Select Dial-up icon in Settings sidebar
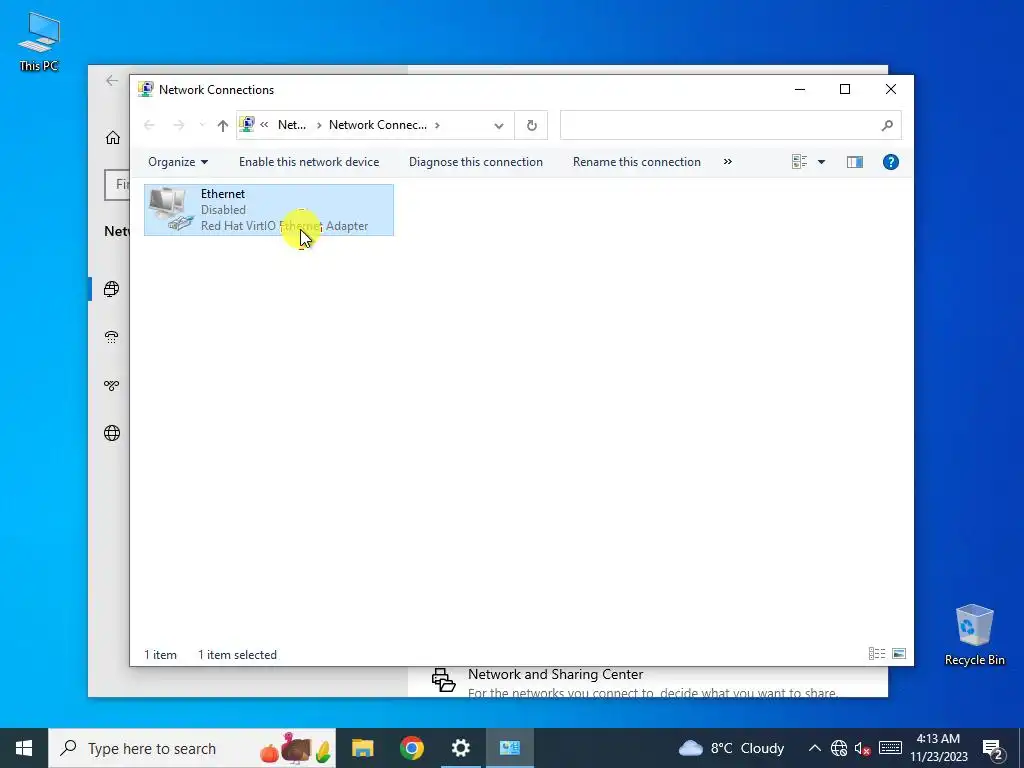The height and width of the screenshot is (768, 1024). coord(112,337)
